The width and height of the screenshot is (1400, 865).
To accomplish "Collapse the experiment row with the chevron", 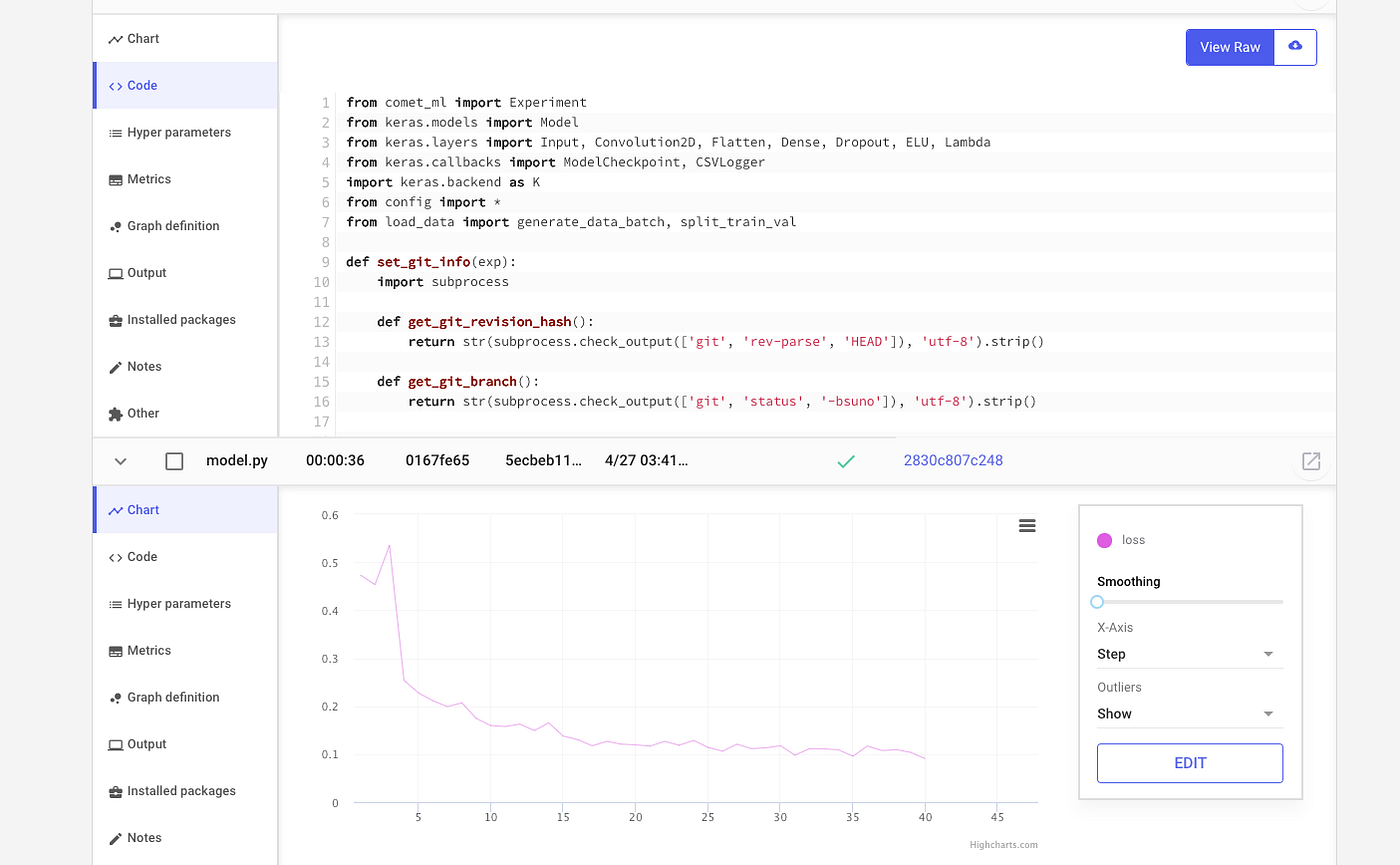I will pos(120,461).
